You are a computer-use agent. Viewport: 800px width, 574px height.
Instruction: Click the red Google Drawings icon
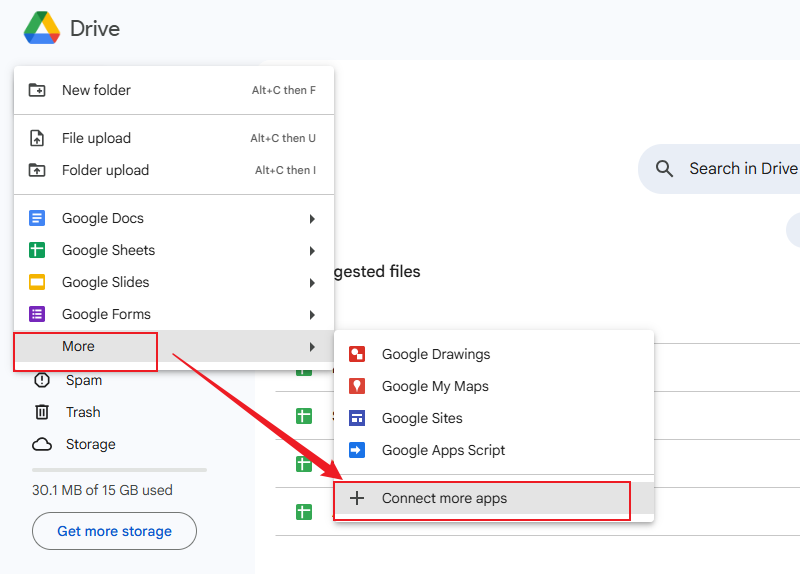357,354
